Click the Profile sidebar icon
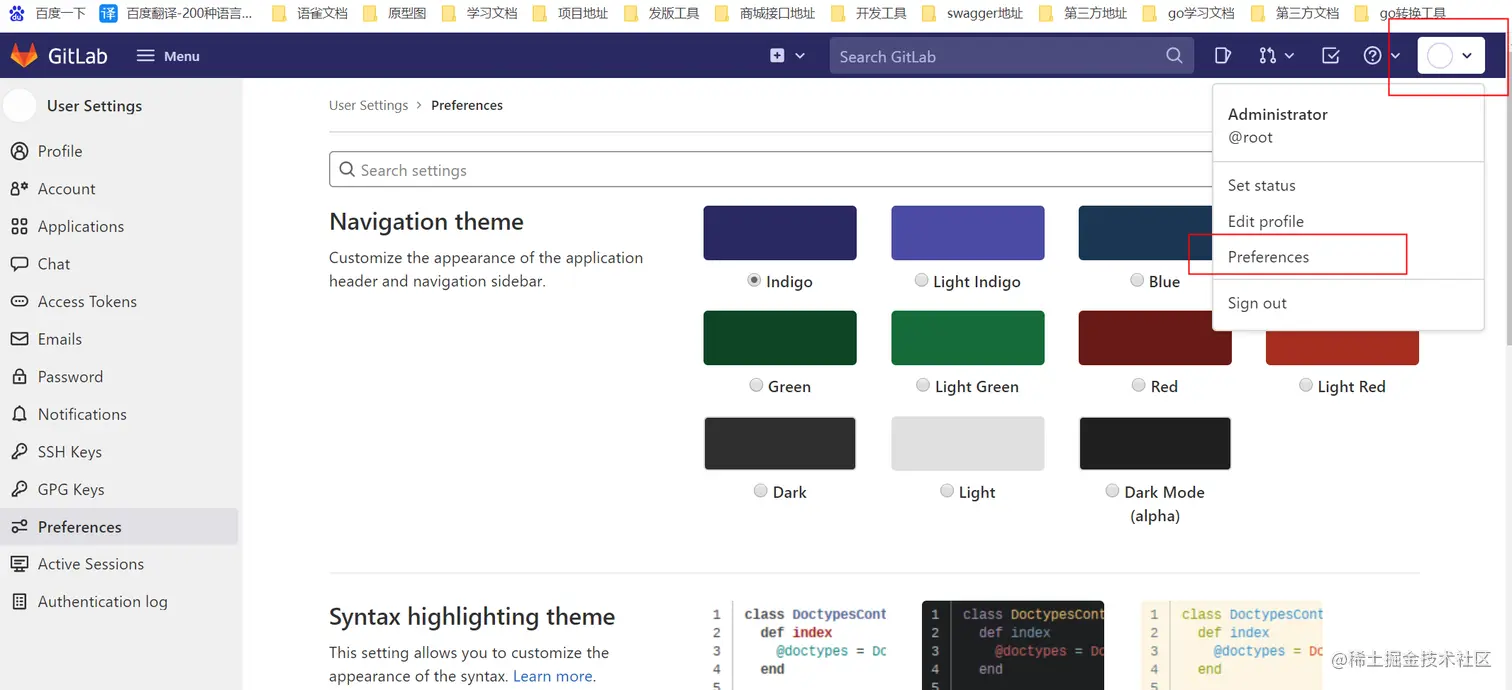 (x=19, y=151)
